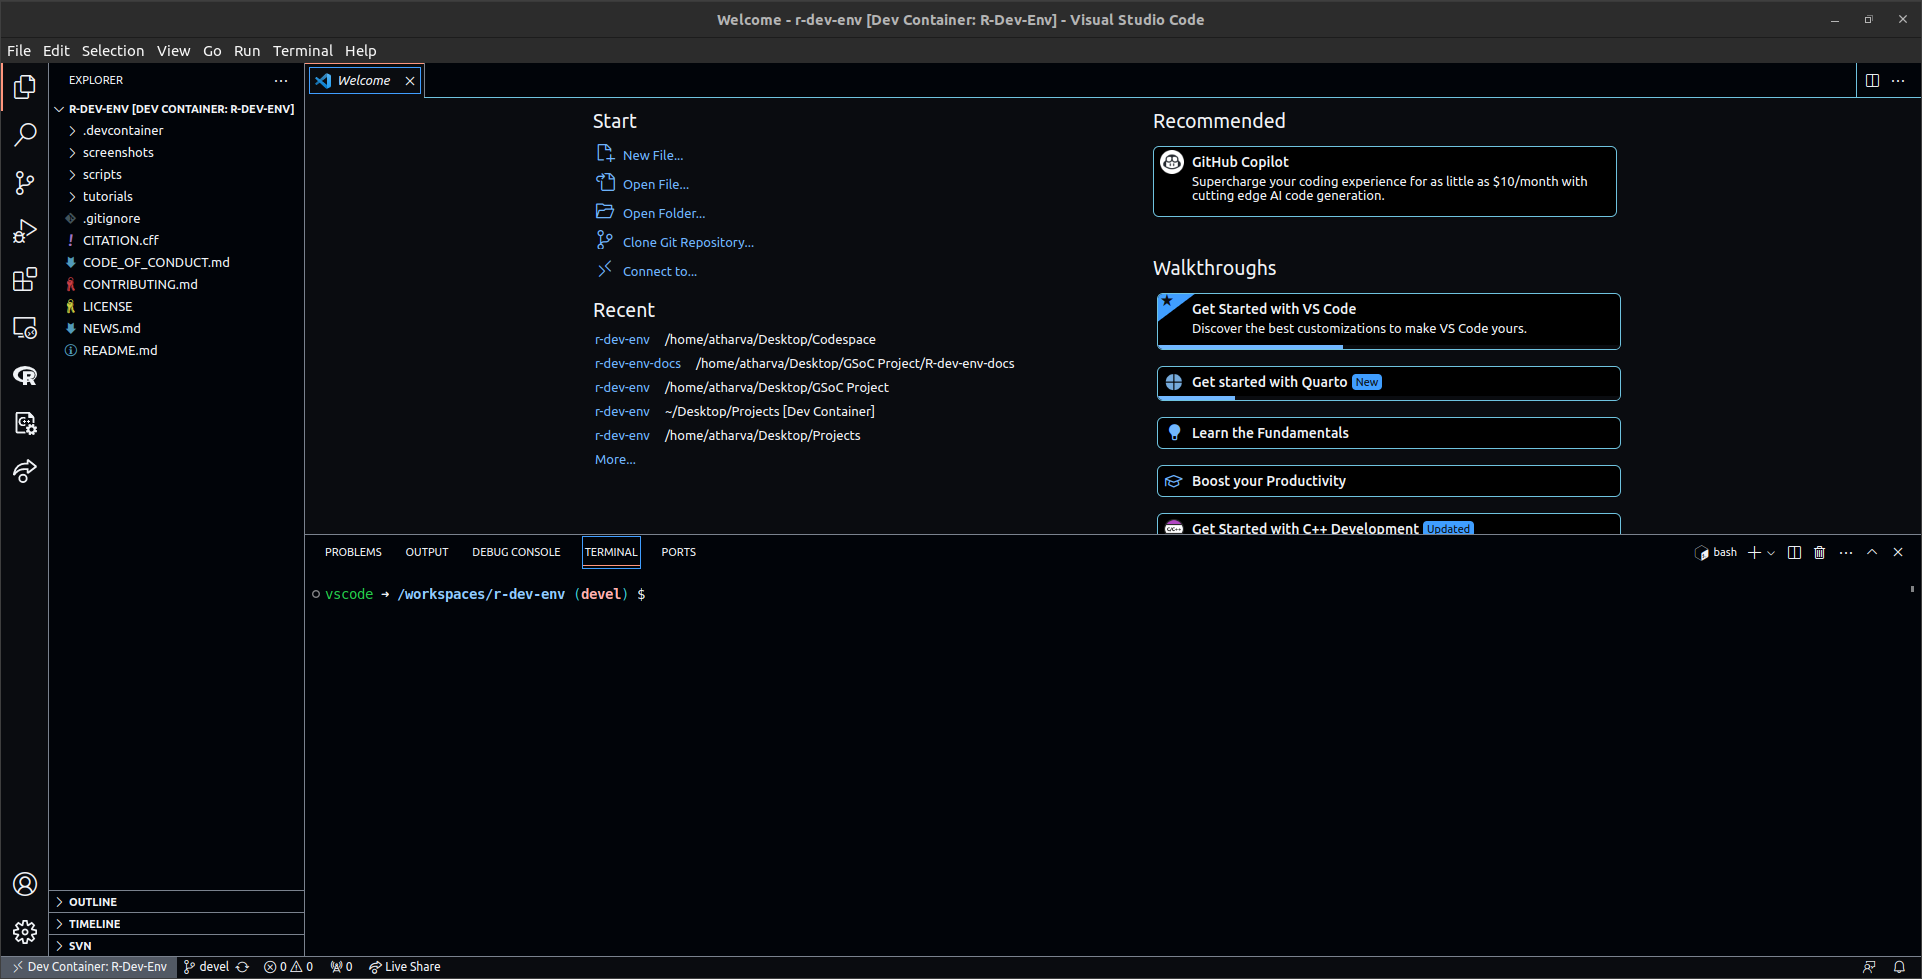This screenshot has width=1922, height=979.
Task: Open README.md in the explorer
Action: [x=176, y=351]
